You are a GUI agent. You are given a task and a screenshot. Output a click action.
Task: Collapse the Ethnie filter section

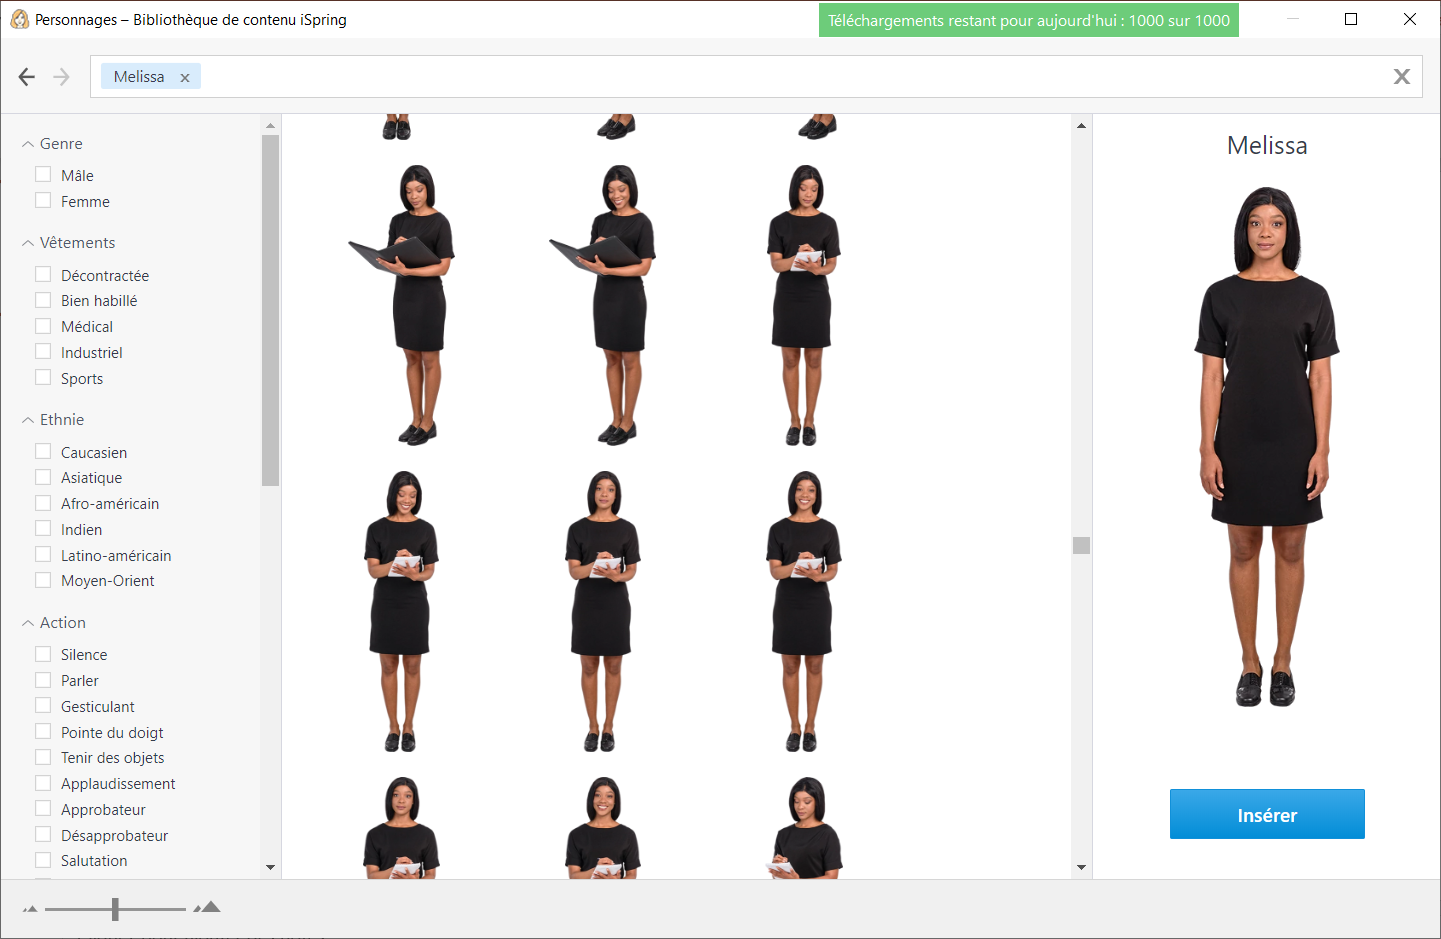point(28,420)
